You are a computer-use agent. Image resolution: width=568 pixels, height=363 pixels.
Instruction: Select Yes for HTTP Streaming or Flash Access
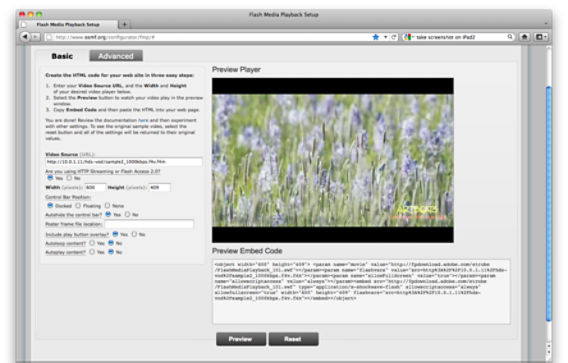(x=50, y=178)
